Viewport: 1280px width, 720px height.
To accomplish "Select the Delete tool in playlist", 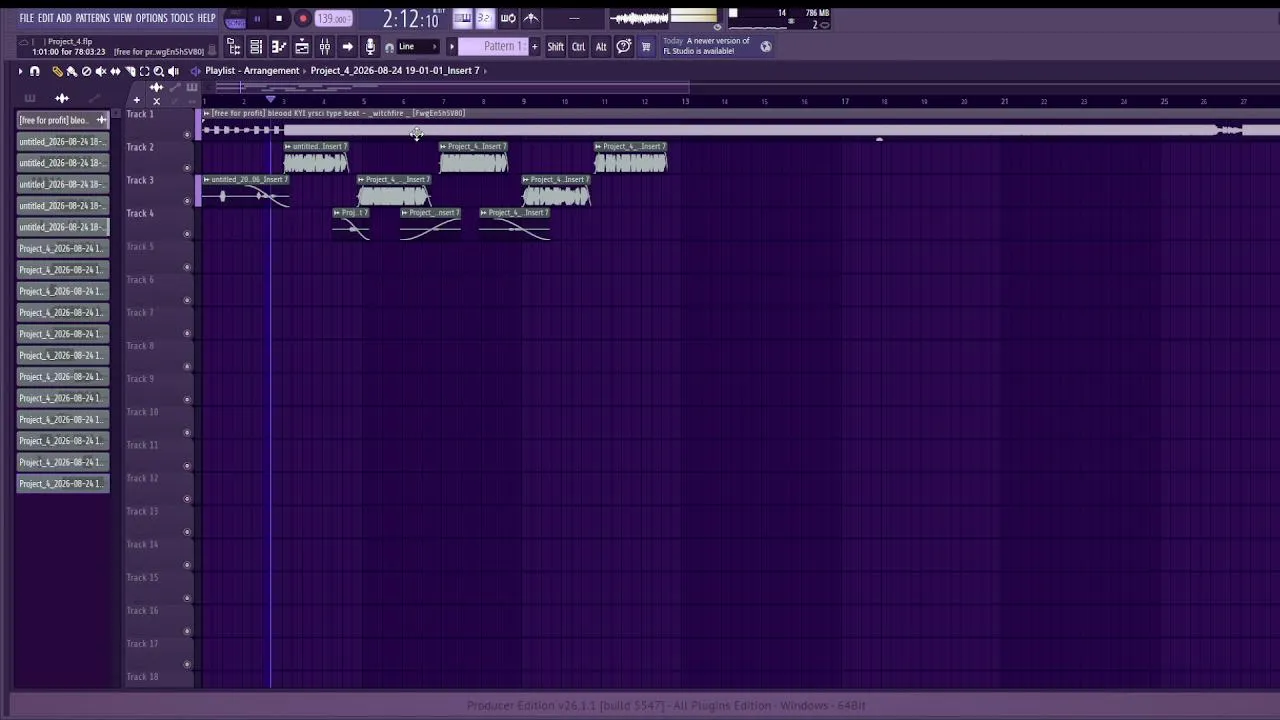I will tap(86, 71).
